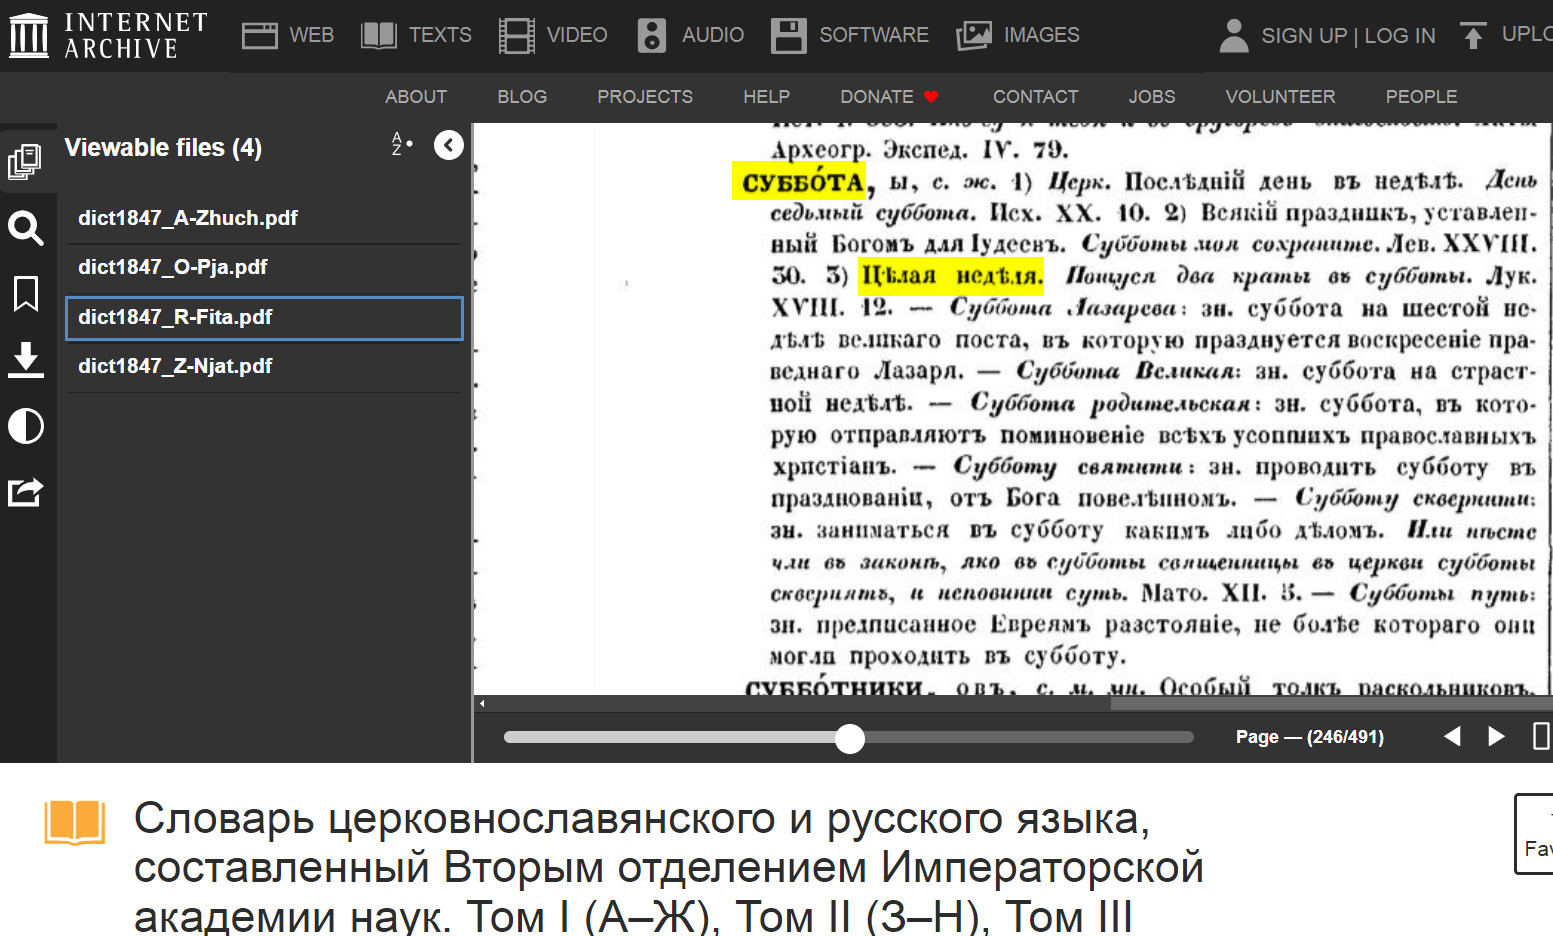Open the Contact link
The height and width of the screenshot is (936, 1553).
pyautogui.click(x=1036, y=97)
